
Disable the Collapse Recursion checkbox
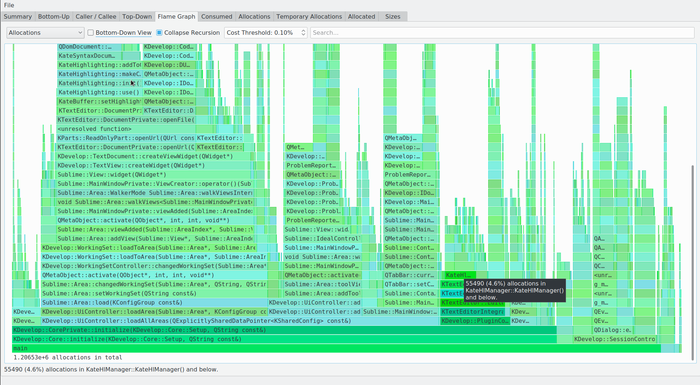[x=159, y=33]
